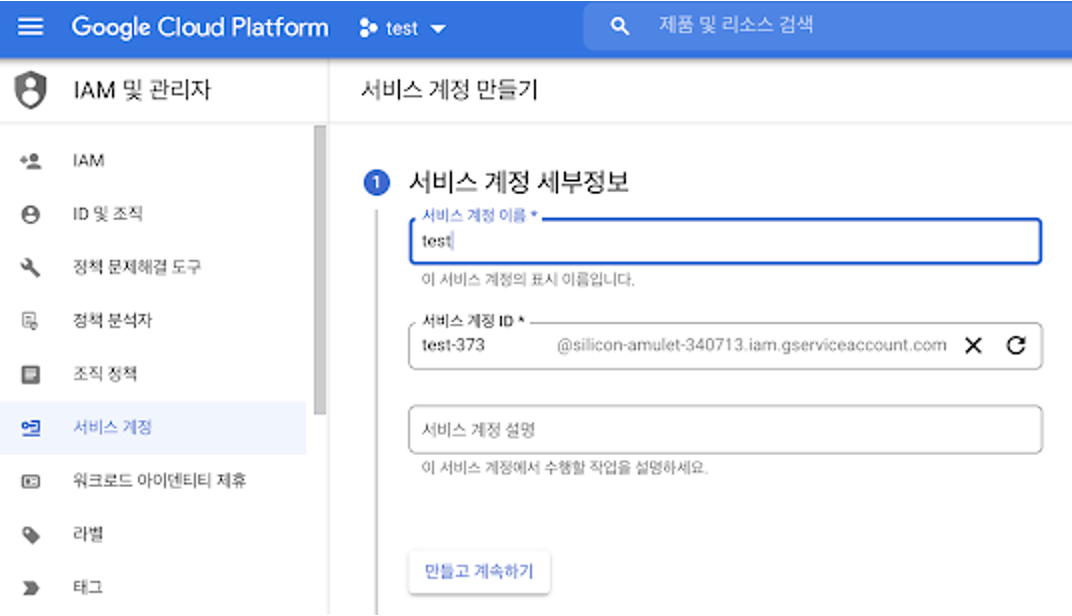Viewport: 1072px width, 616px height.
Task: Click the IAM 및 관리자 sidebar title
Action: (142, 90)
